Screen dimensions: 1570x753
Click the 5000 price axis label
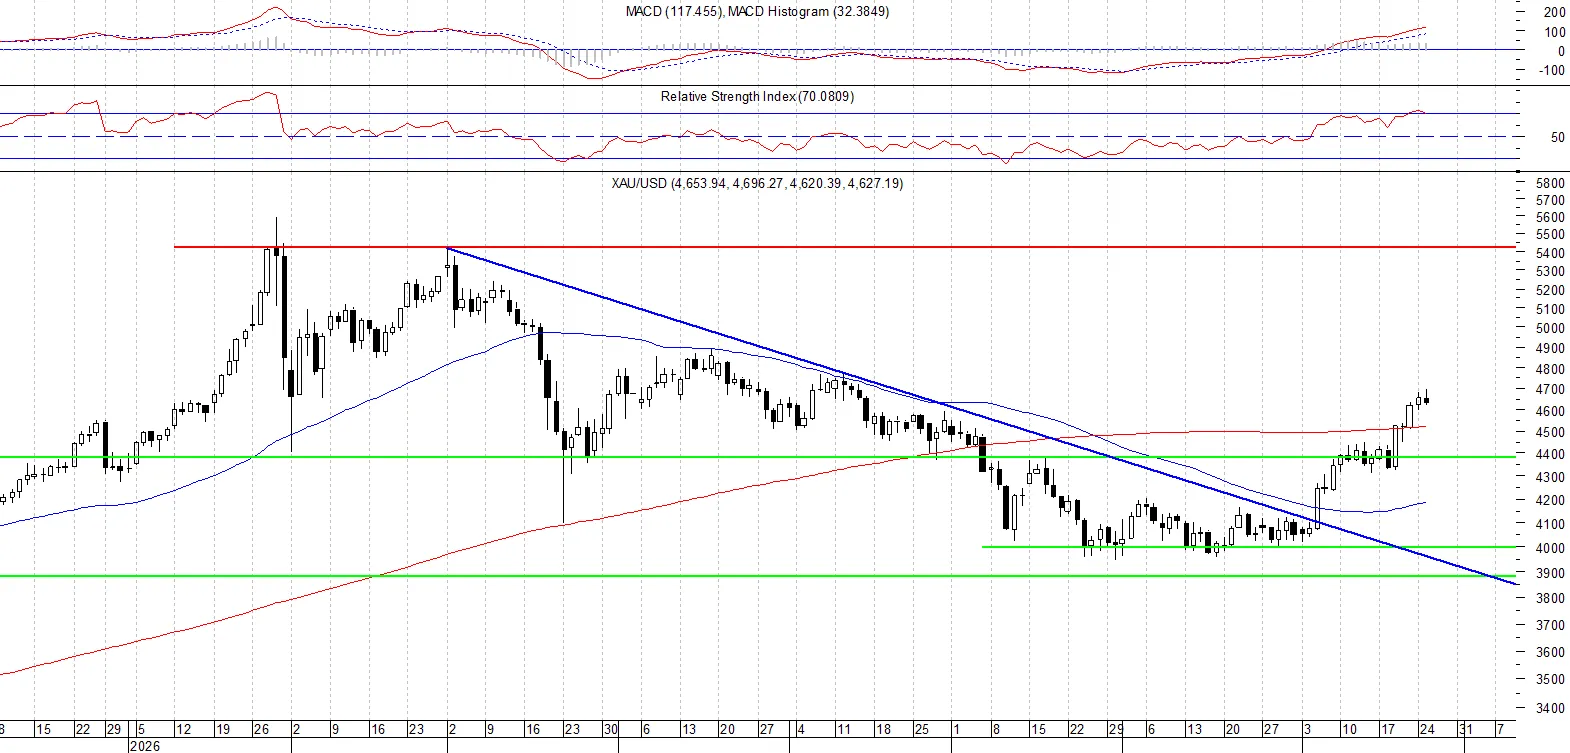click(x=1550, y=329)
